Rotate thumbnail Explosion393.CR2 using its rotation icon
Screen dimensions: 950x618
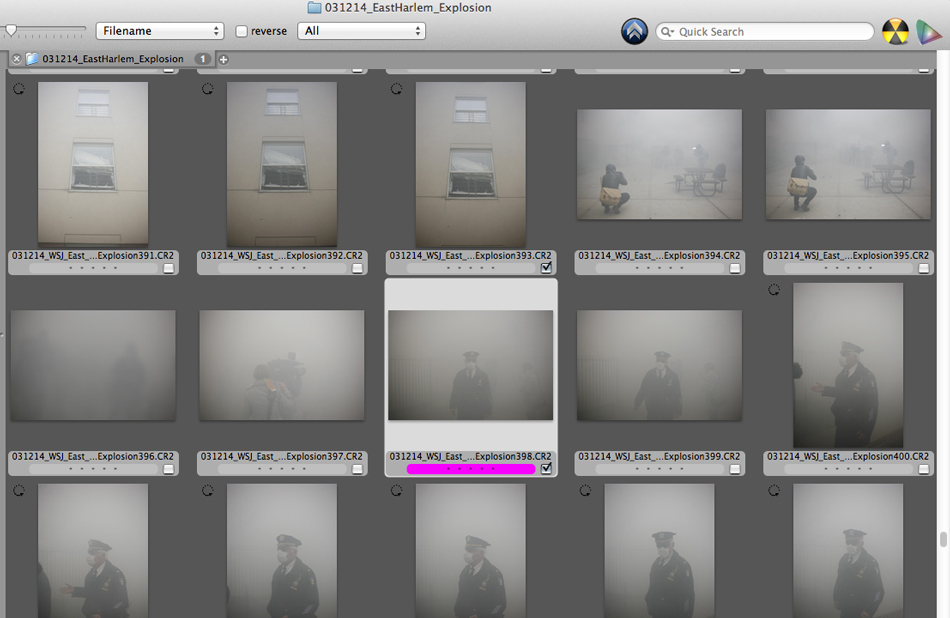coord(396,88)
